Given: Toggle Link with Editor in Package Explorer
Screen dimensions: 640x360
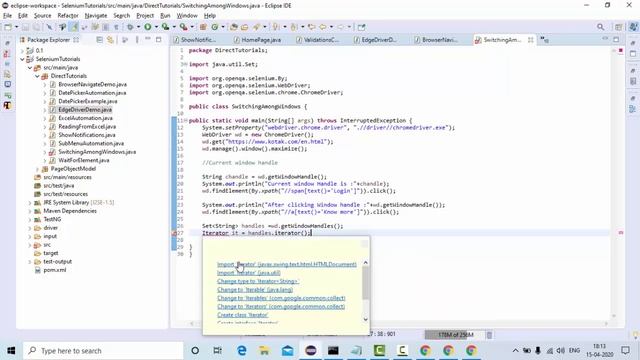Looking at the screenshot, I should pos(110,40).
